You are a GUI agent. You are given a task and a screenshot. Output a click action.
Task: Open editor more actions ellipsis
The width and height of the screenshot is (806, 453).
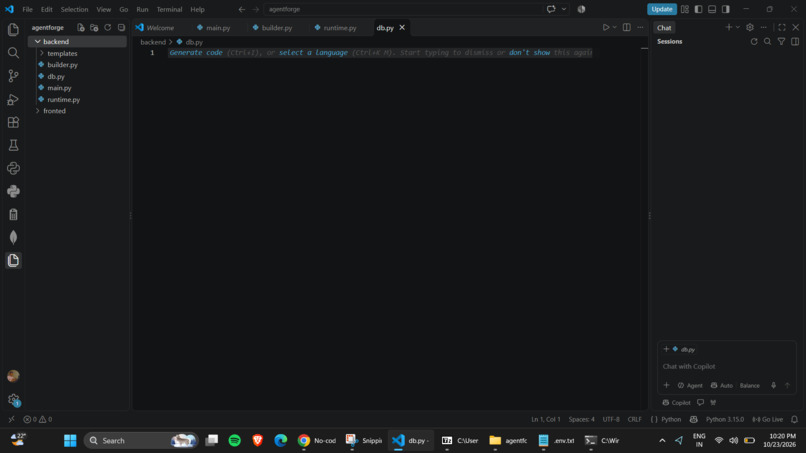[640, 28]
